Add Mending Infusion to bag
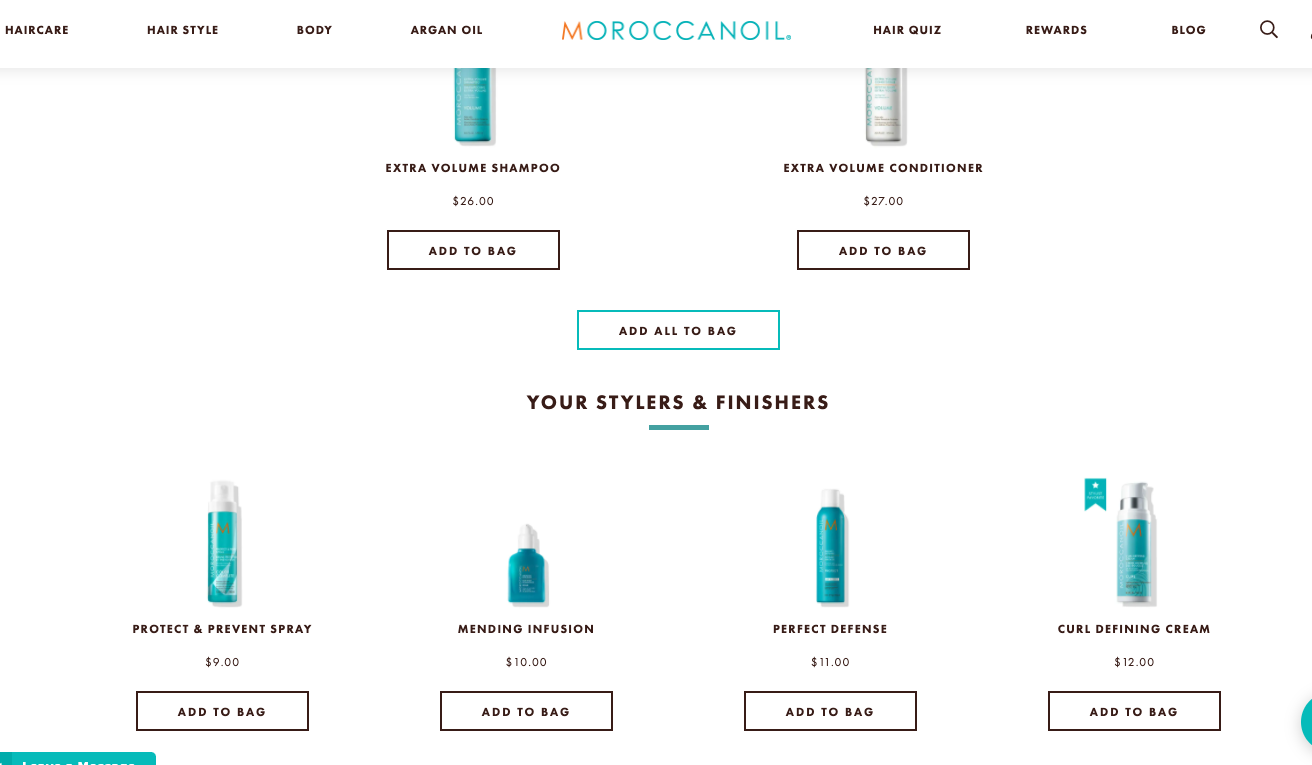The width and height of the screenshot is (1312, 765). pos(526,711)
